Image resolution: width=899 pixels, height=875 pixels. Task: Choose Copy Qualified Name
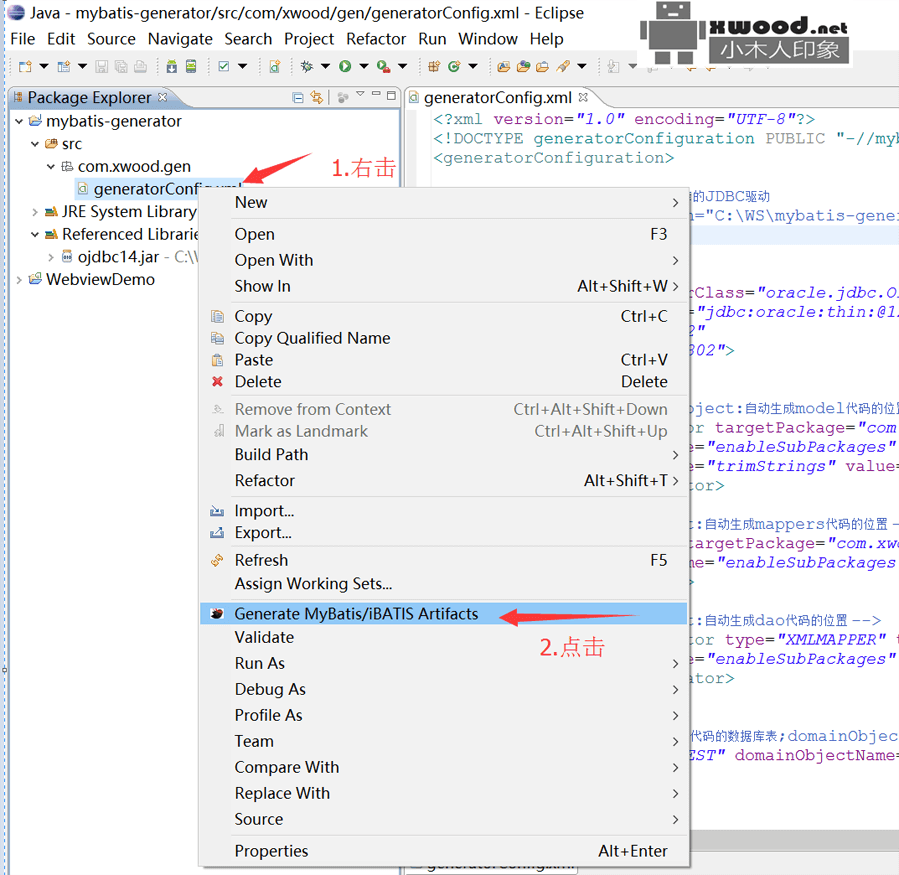click(443, 338)
